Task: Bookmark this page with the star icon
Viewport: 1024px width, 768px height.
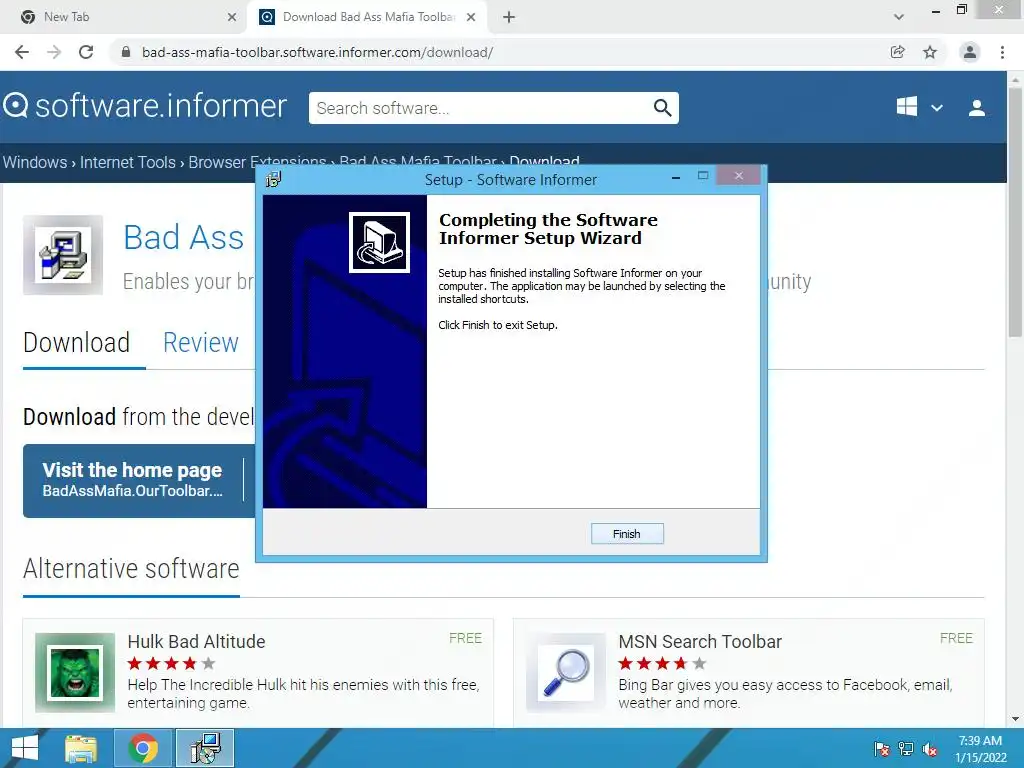Action: (x=930, y=52)
